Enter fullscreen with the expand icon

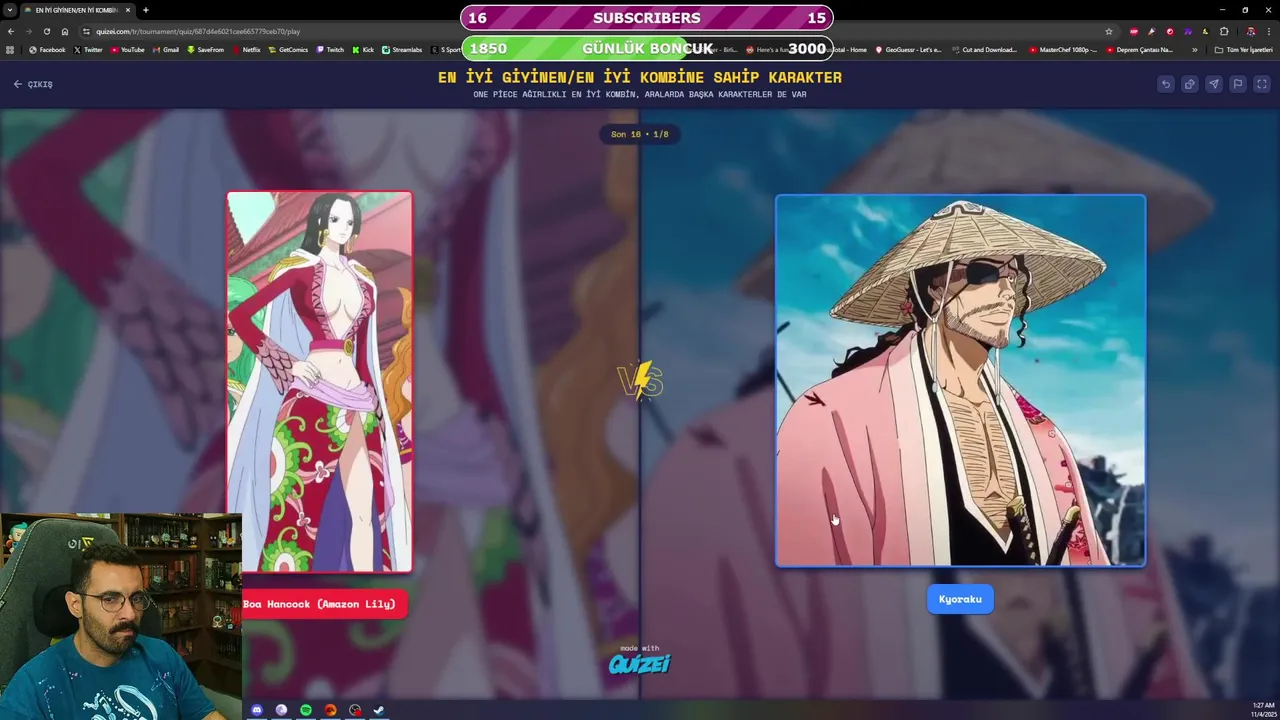[1262, 84]
